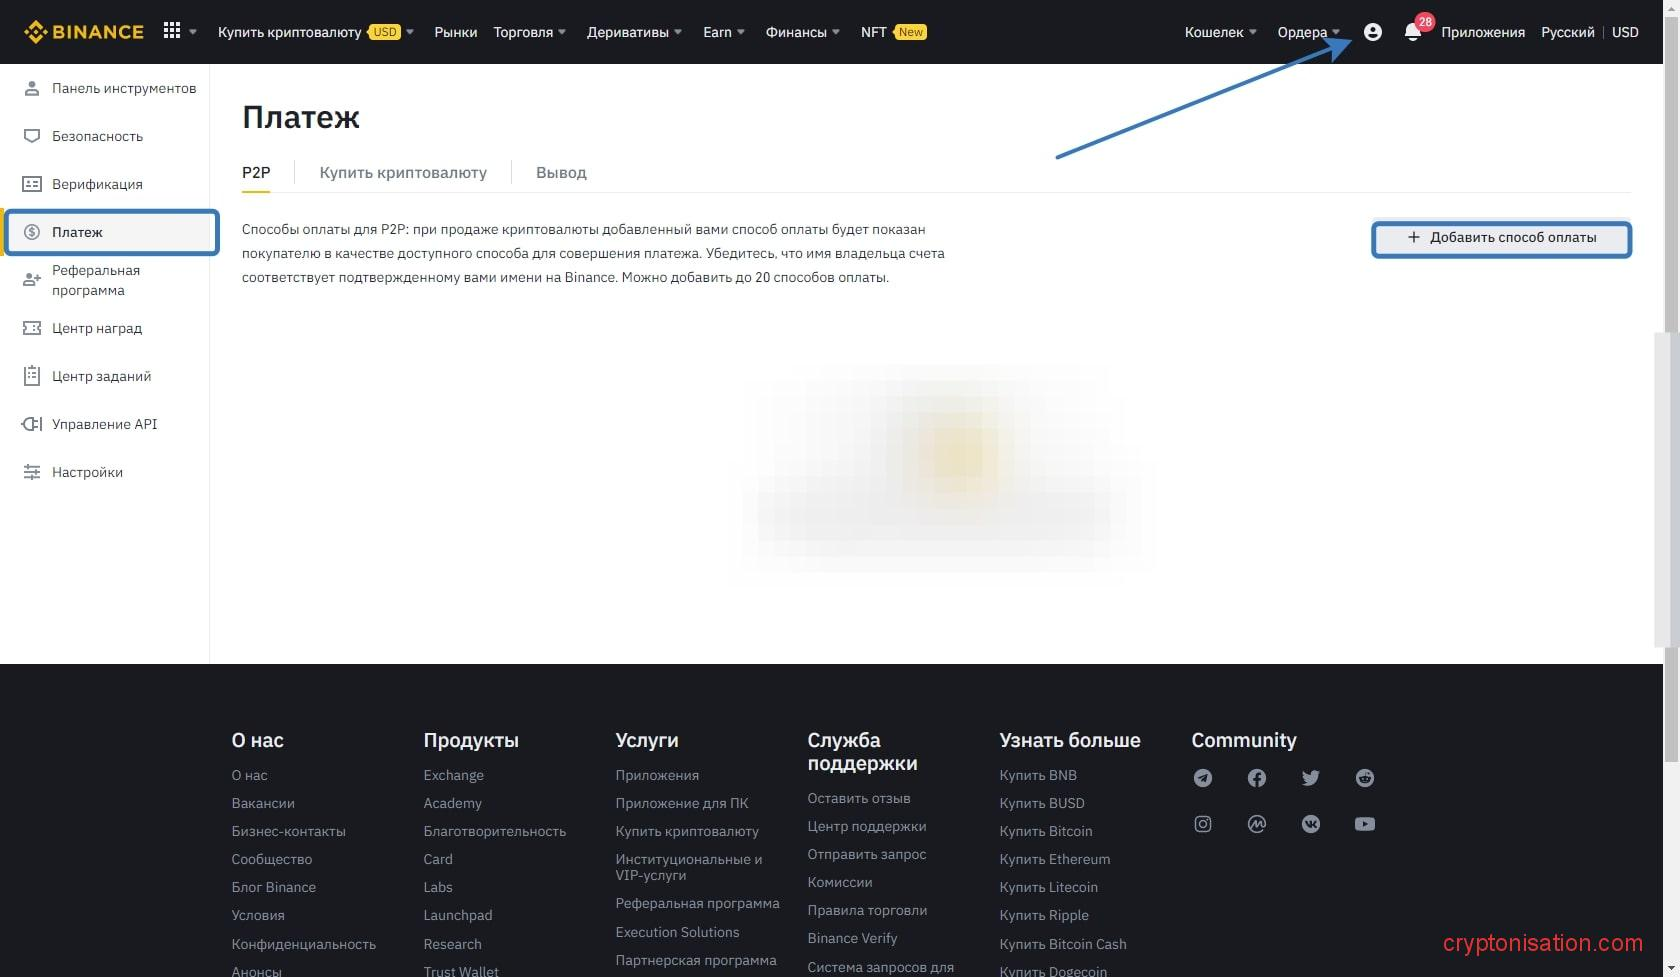Click the profile account icon
This screenshot has height=977, width=1680.
coord(1371,31)
